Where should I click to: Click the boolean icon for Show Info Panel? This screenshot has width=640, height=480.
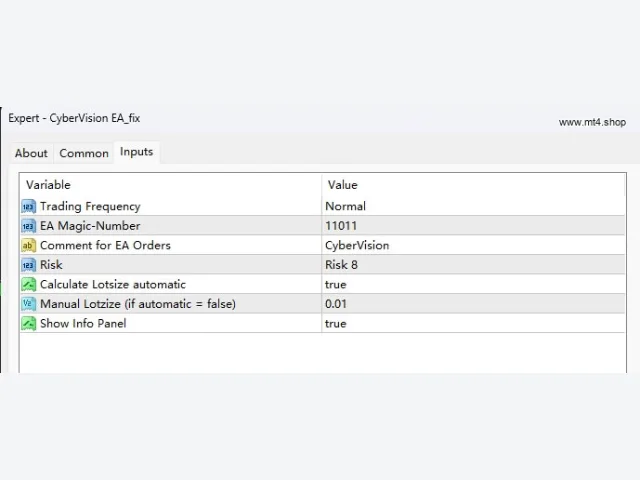[x=29, y=323]
